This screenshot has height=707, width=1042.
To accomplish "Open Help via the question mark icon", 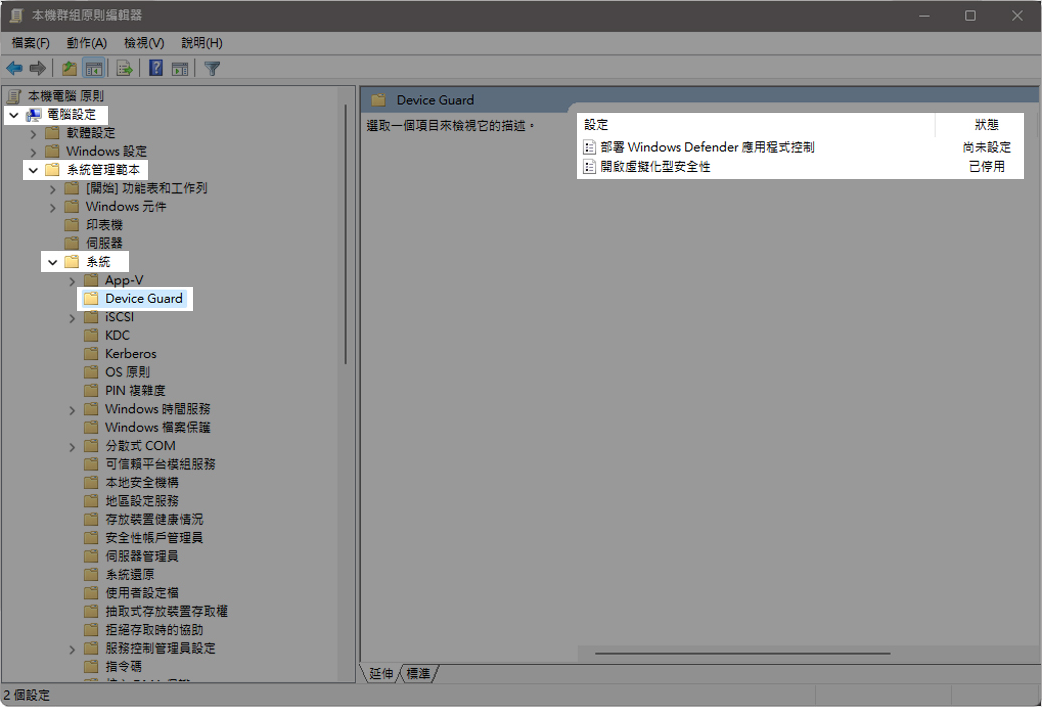I will [x=156, y=68].
